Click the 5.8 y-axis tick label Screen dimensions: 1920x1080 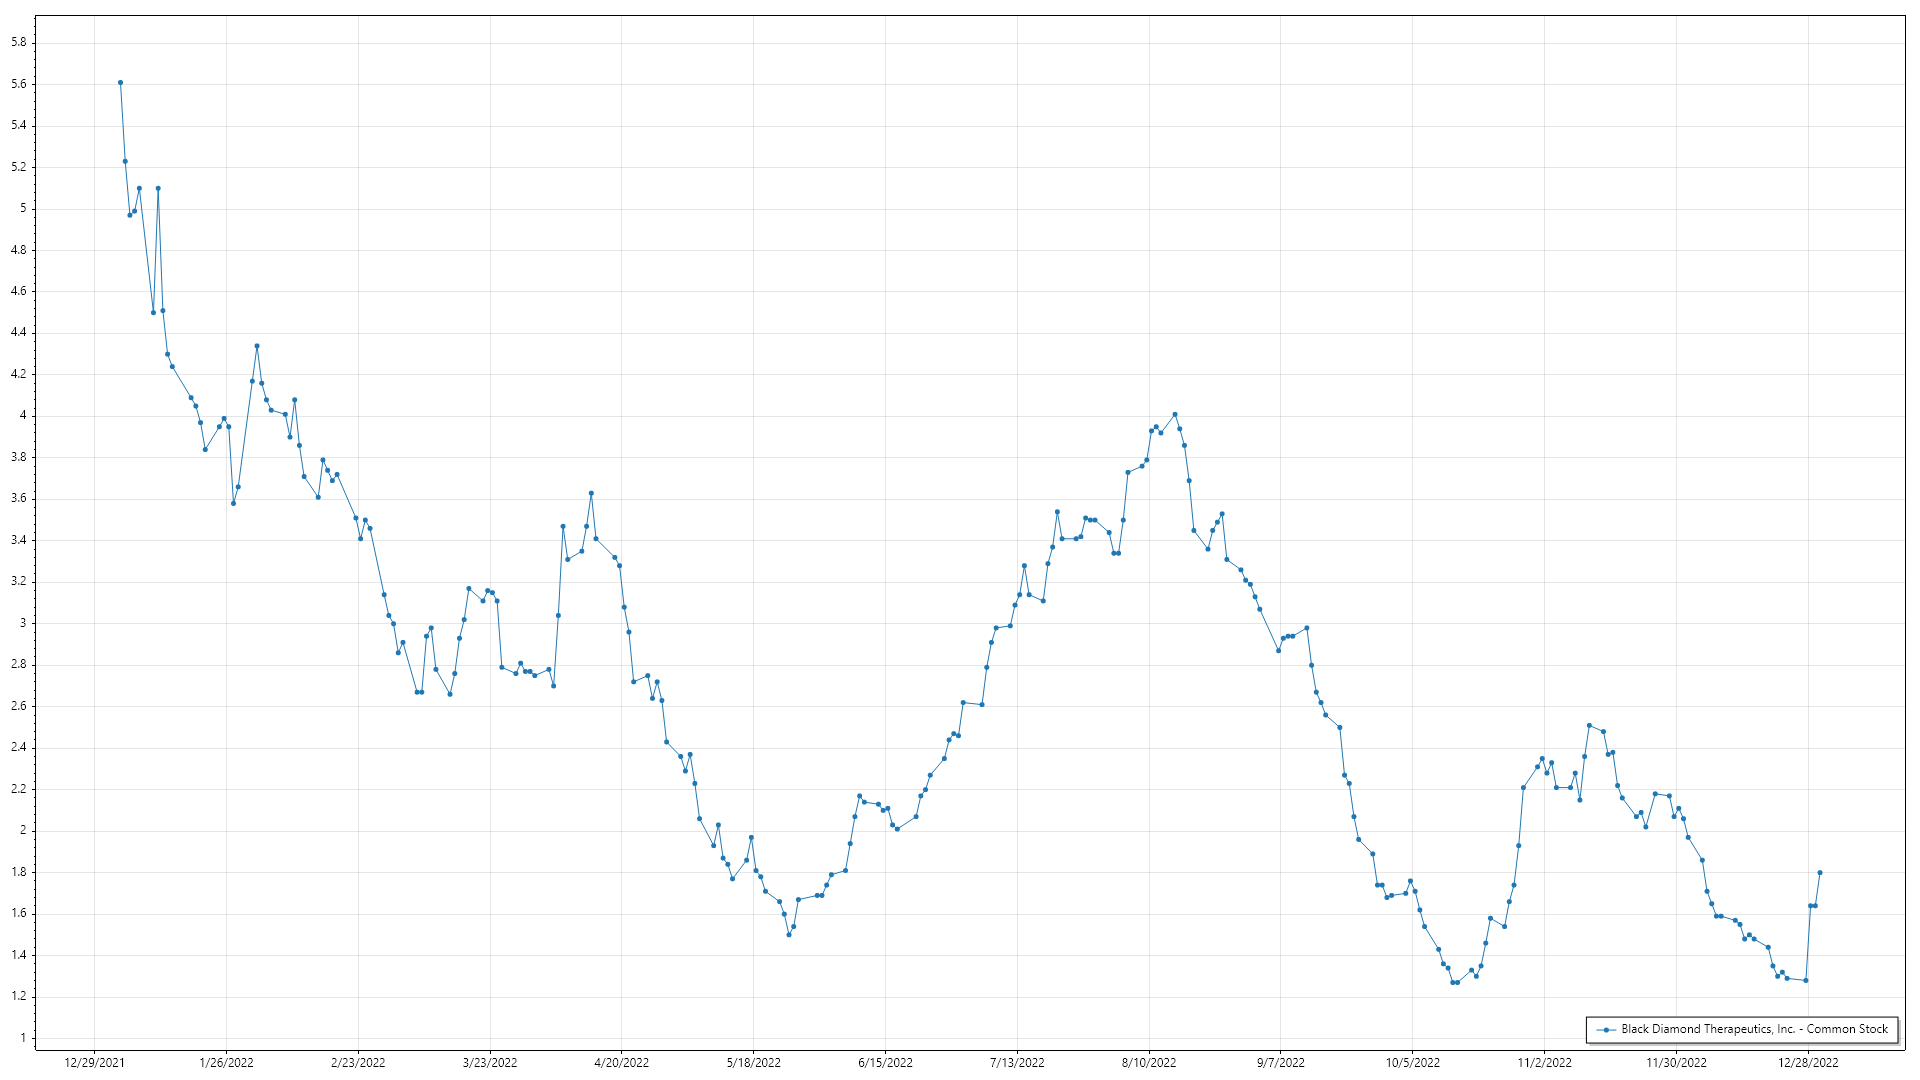pyautogui.click(x=18, y=43)
